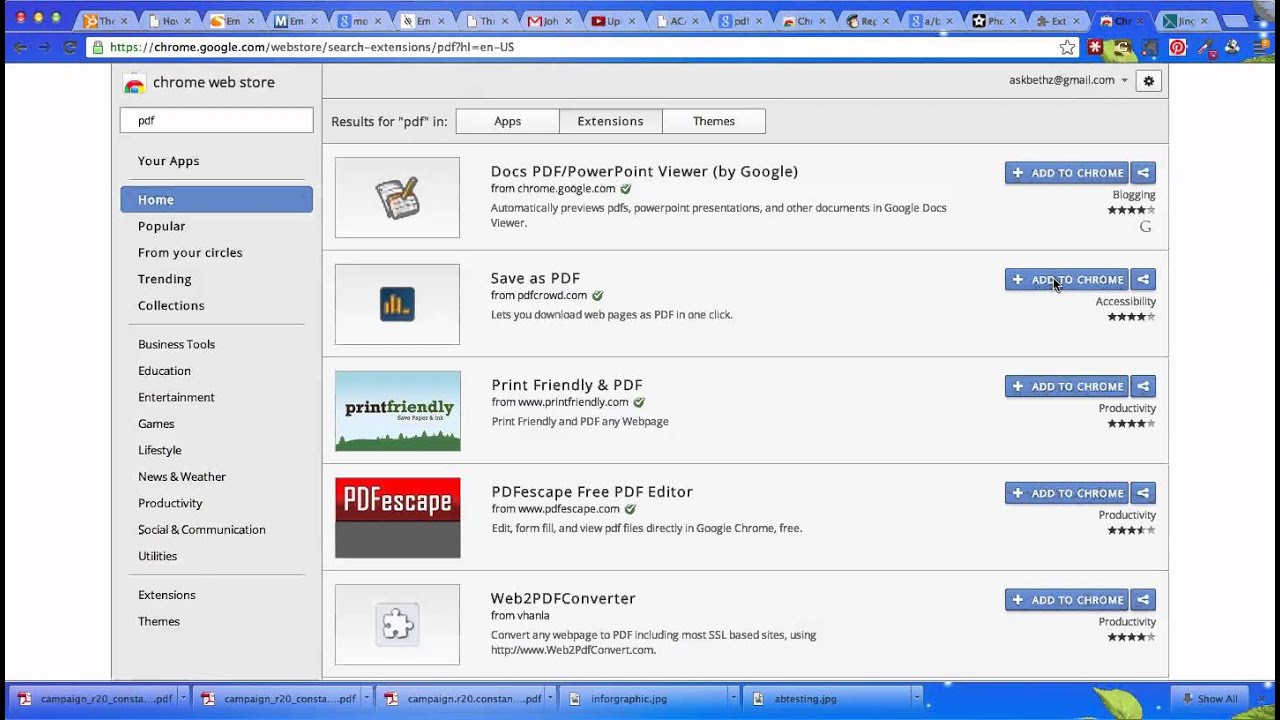Viewport: 1280px width, 720px height.
Task: Click the Docs PDF/PowerPoint Viewer thumbnail
Action: click(397, 198)
